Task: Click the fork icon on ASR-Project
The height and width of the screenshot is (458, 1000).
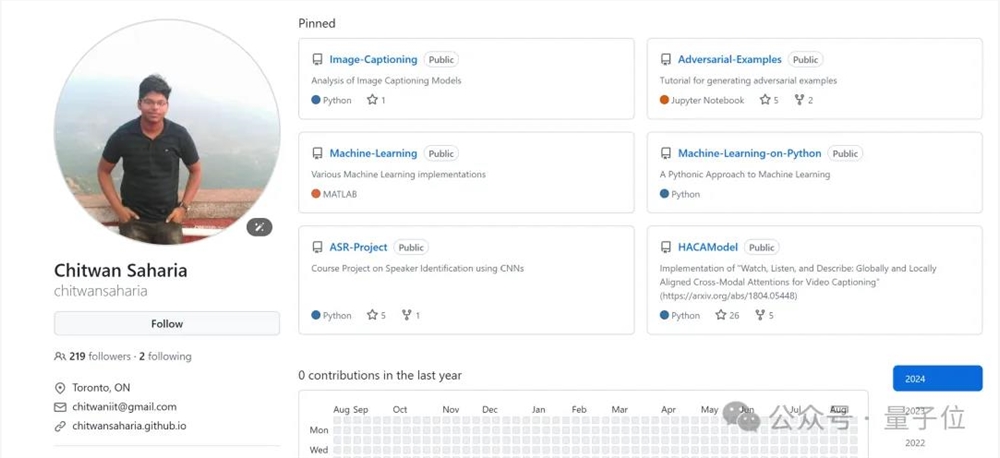Action: (x=406, y=315)
